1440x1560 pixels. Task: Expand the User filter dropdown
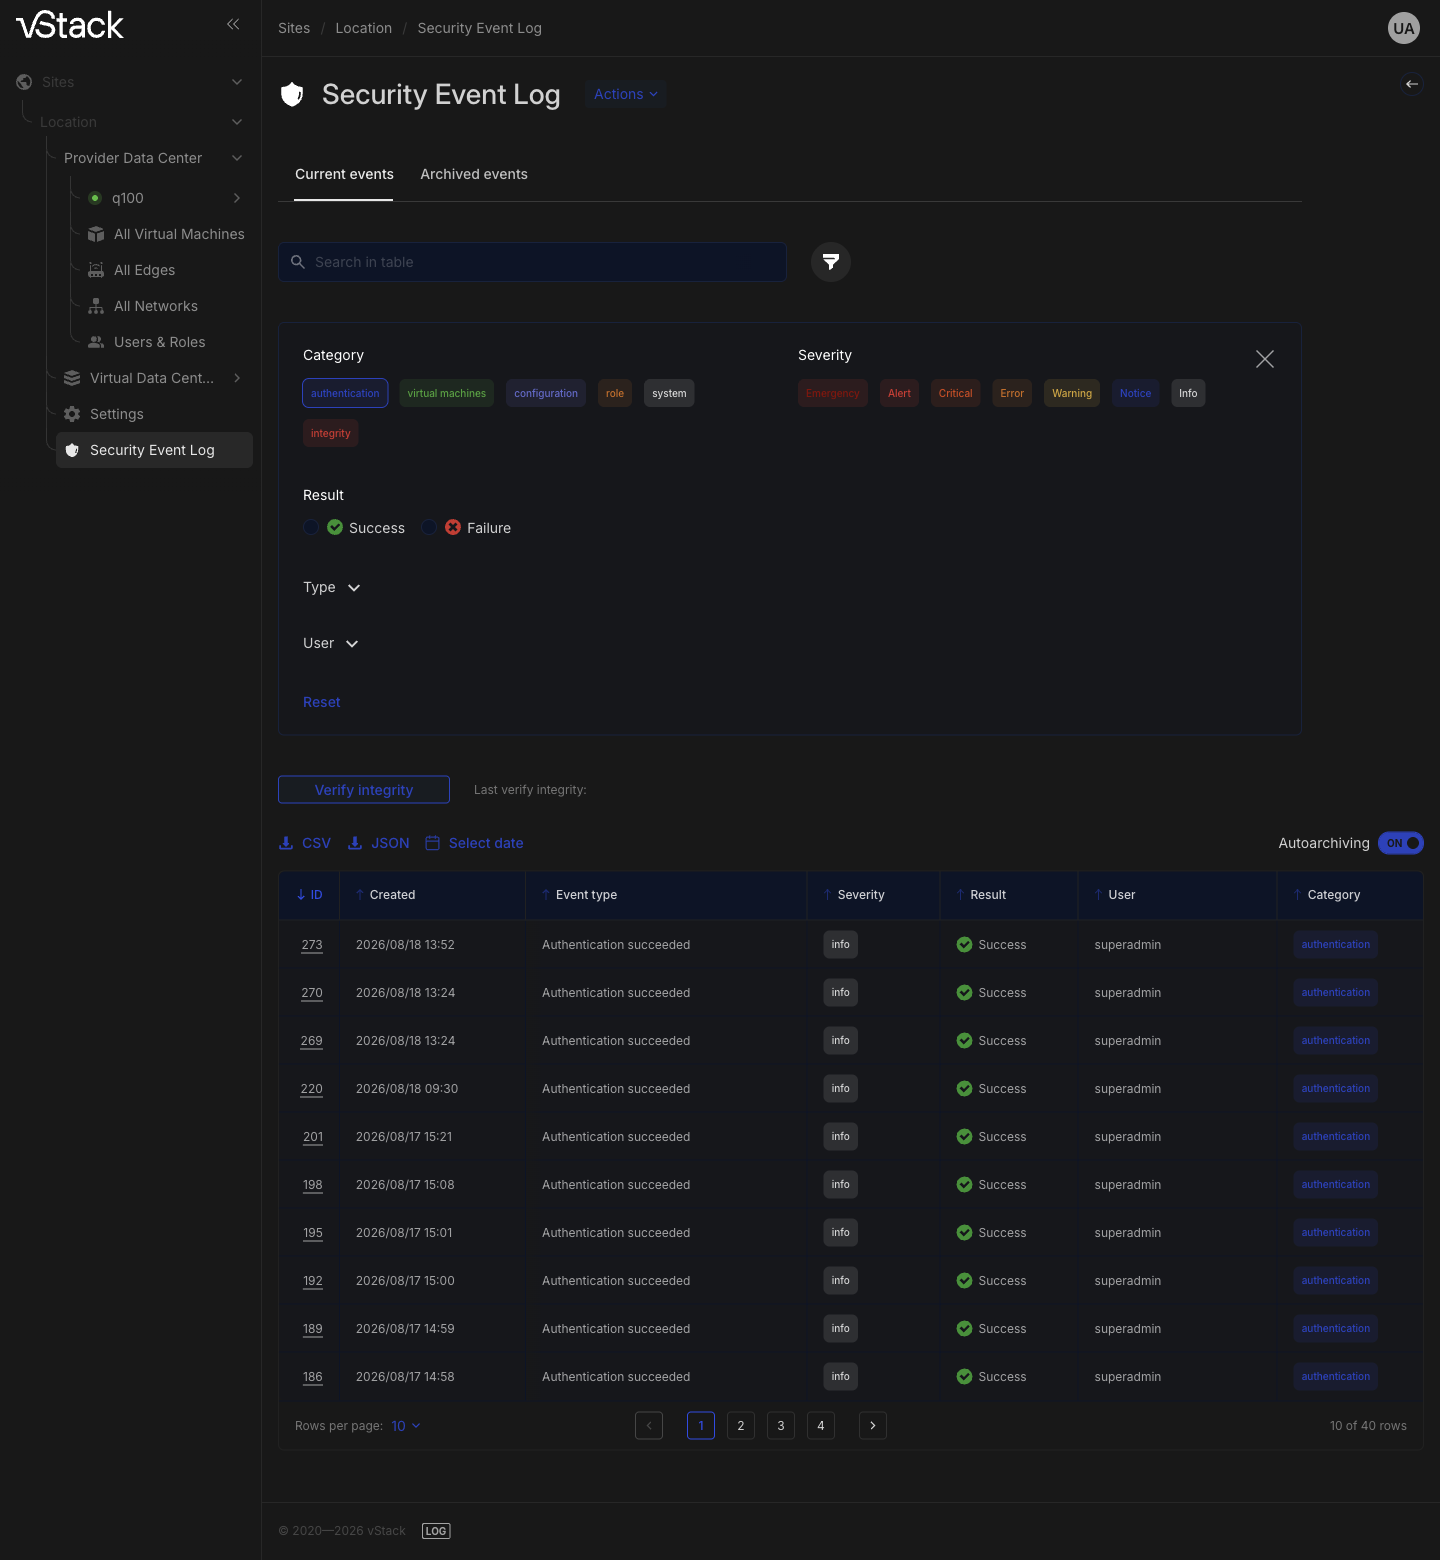(x=331, y=643)
